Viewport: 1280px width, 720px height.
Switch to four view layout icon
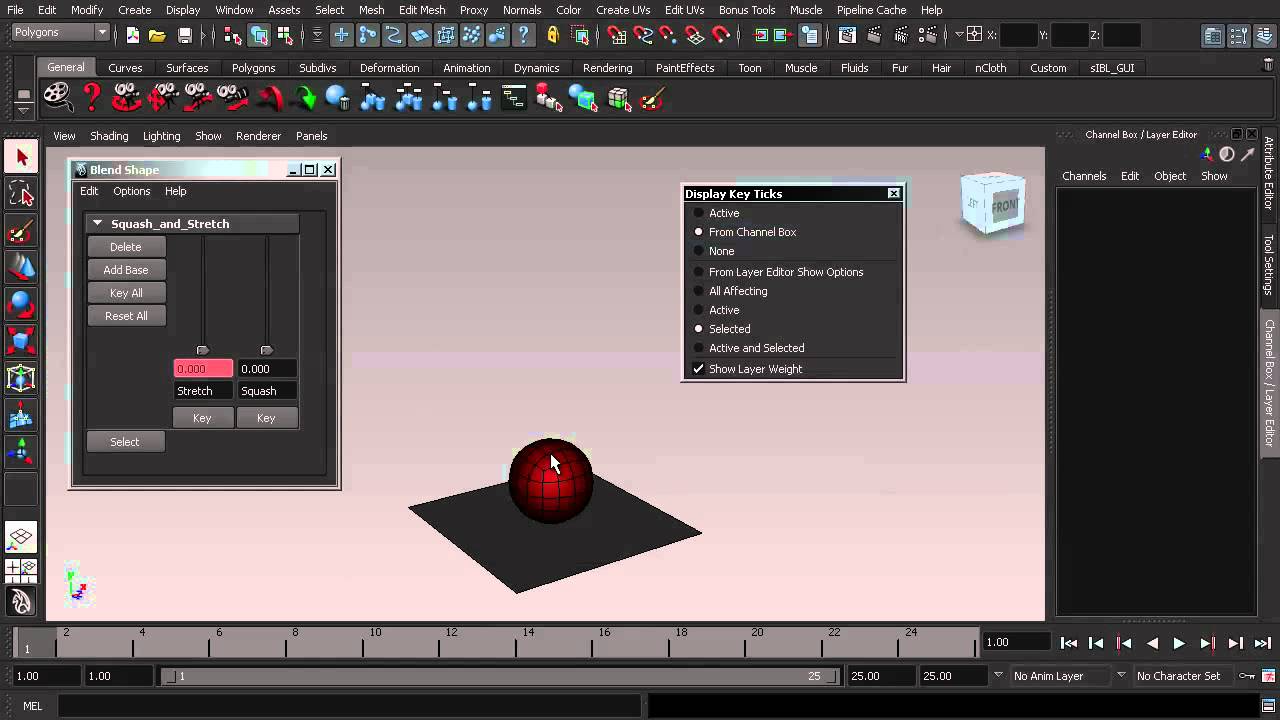[x=21, y=570]
